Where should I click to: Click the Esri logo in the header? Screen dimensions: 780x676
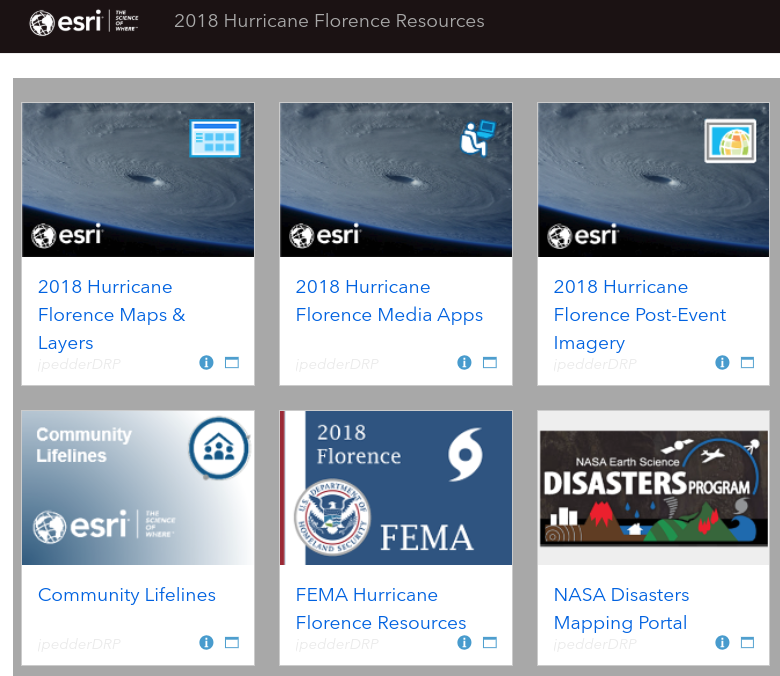(84, 22)
